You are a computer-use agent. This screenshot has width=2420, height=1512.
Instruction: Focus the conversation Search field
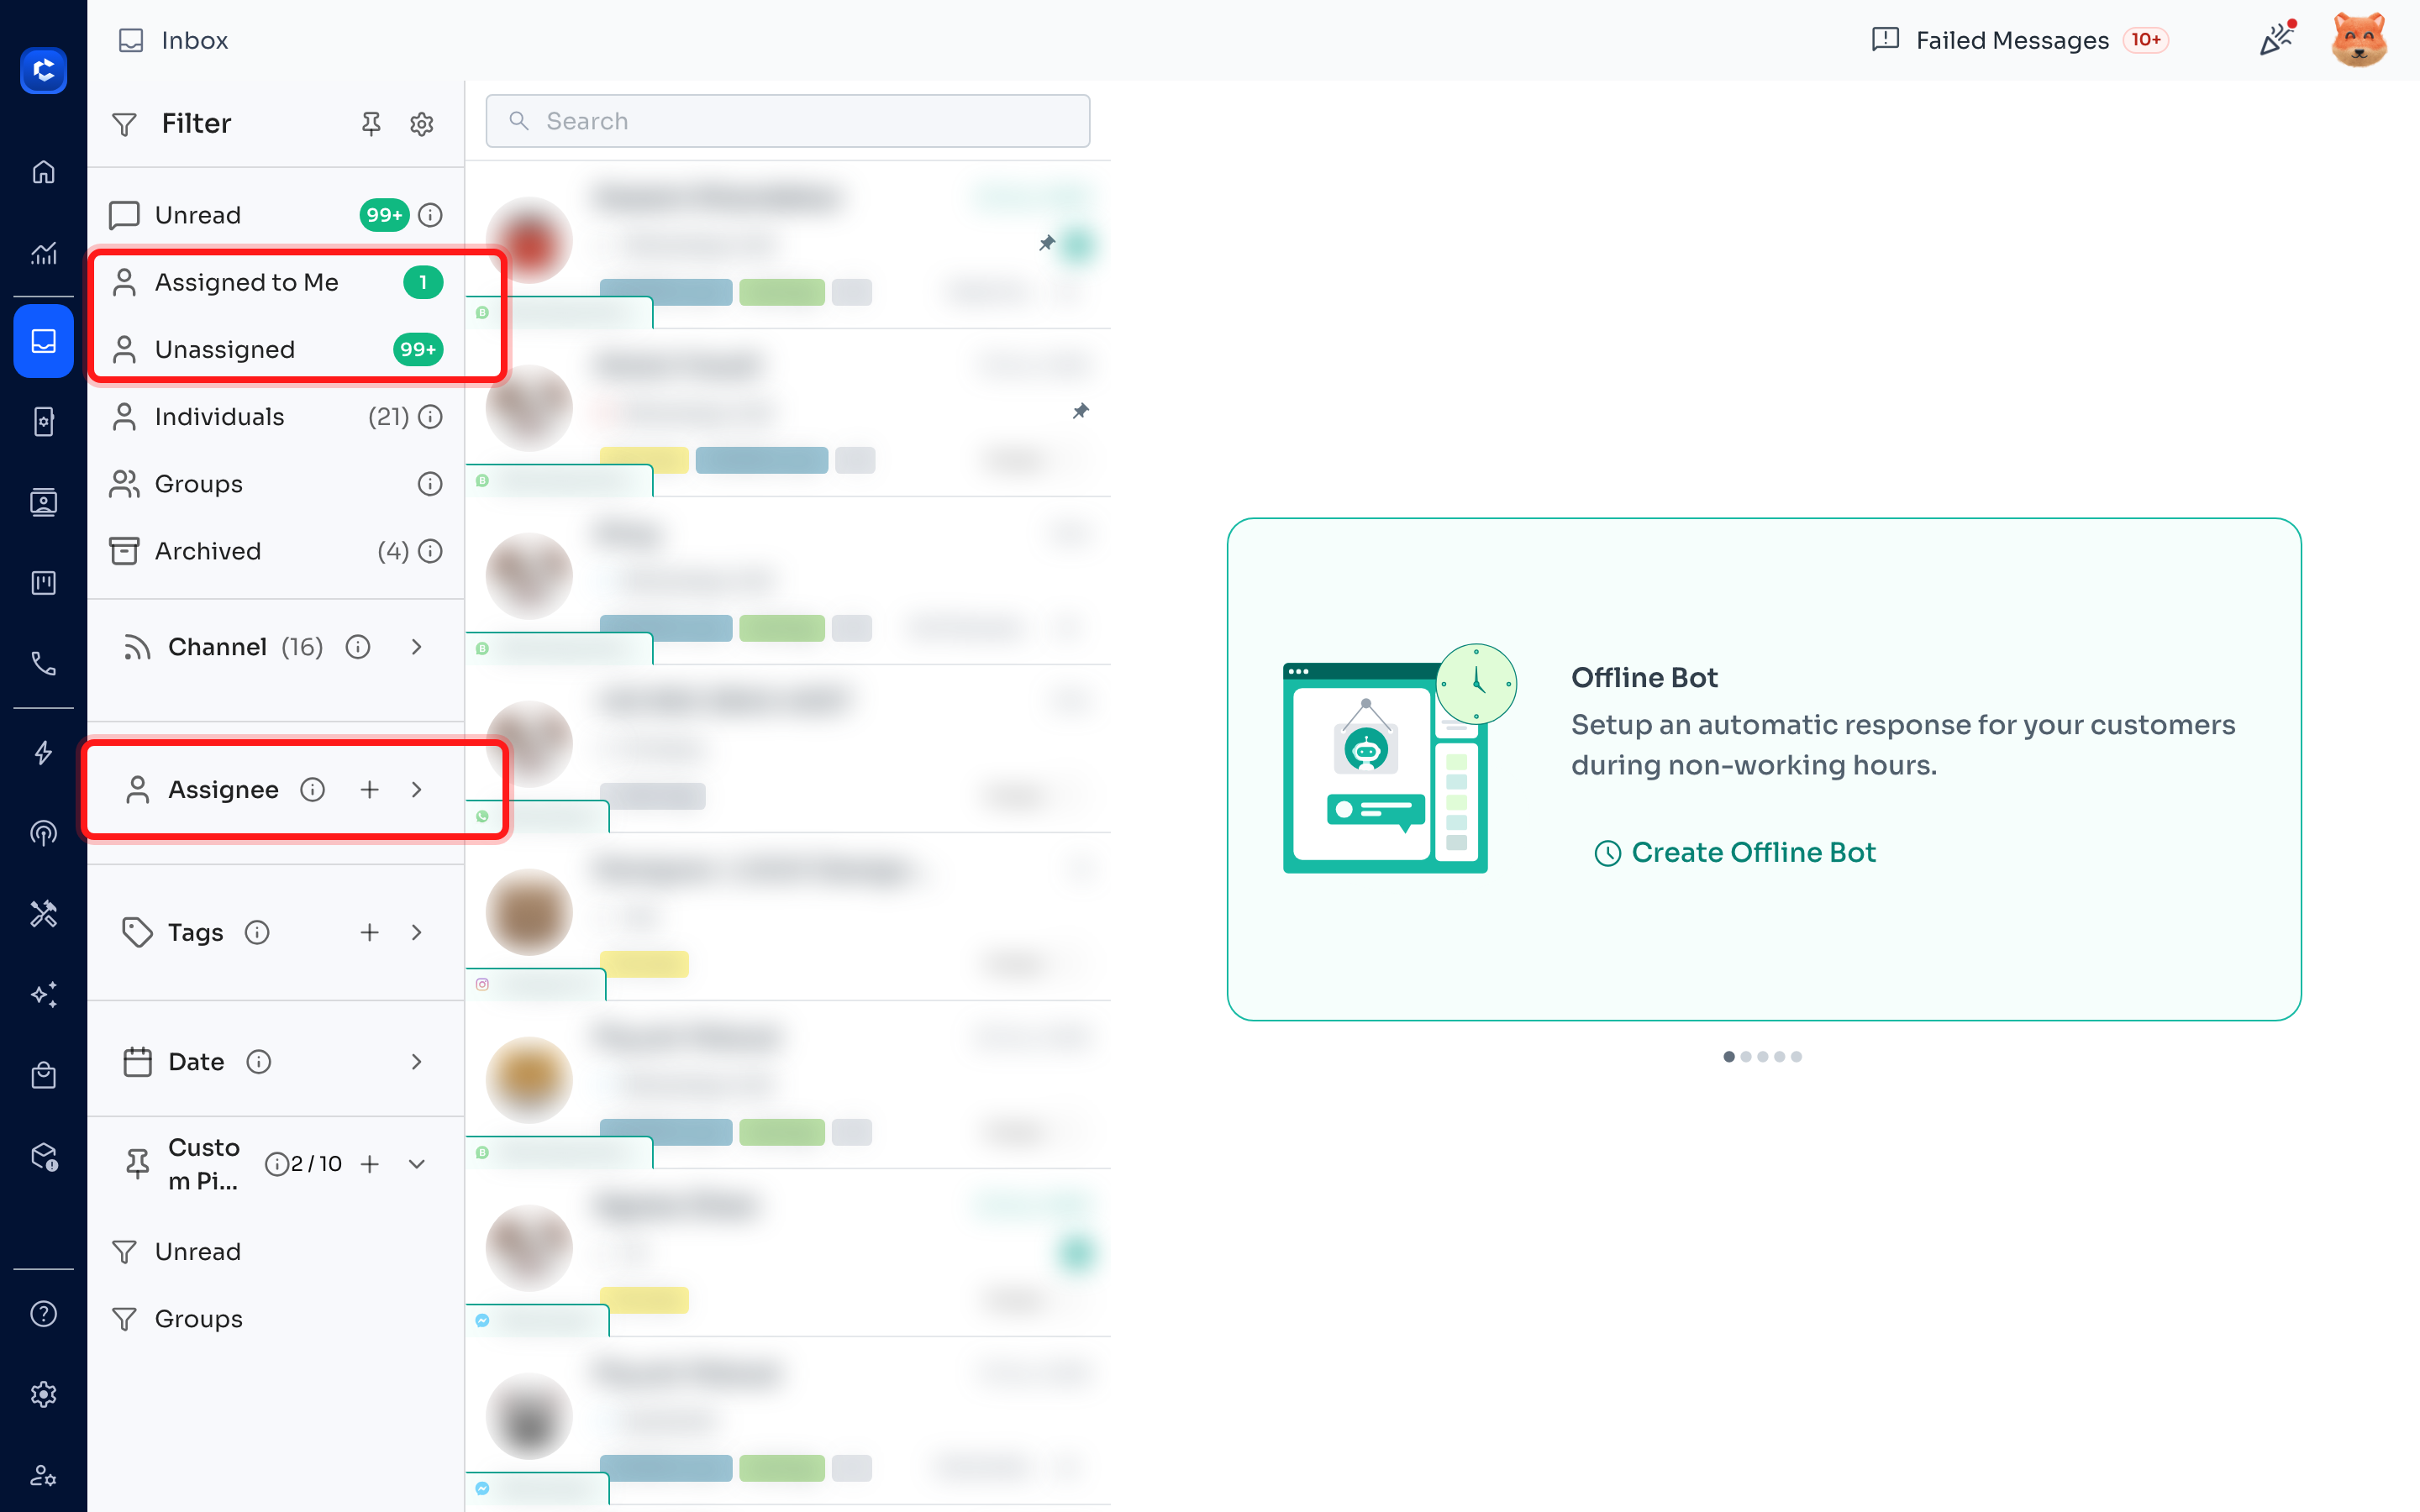(788, 121)
